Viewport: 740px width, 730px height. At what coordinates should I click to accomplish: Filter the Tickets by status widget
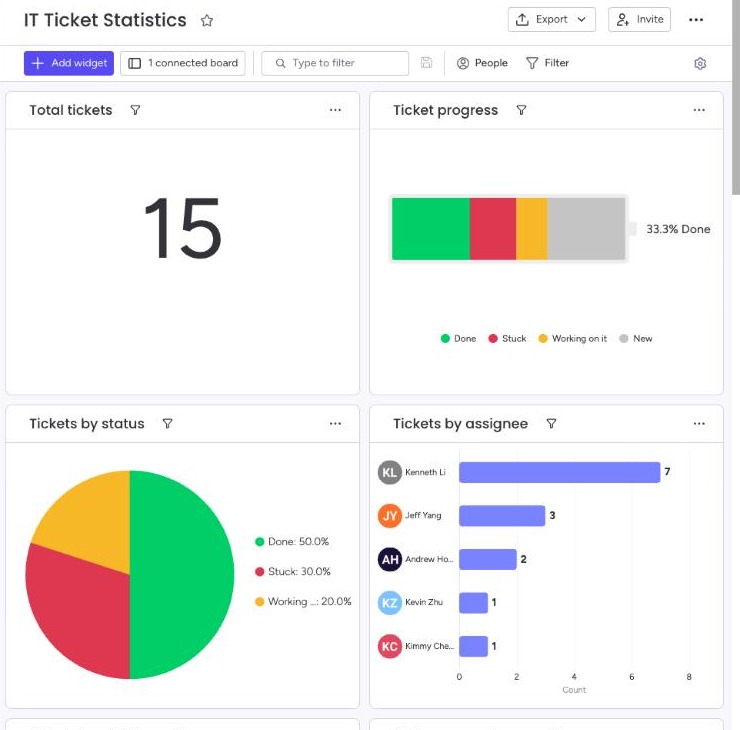pyautogui.click(x=168, y=424)
